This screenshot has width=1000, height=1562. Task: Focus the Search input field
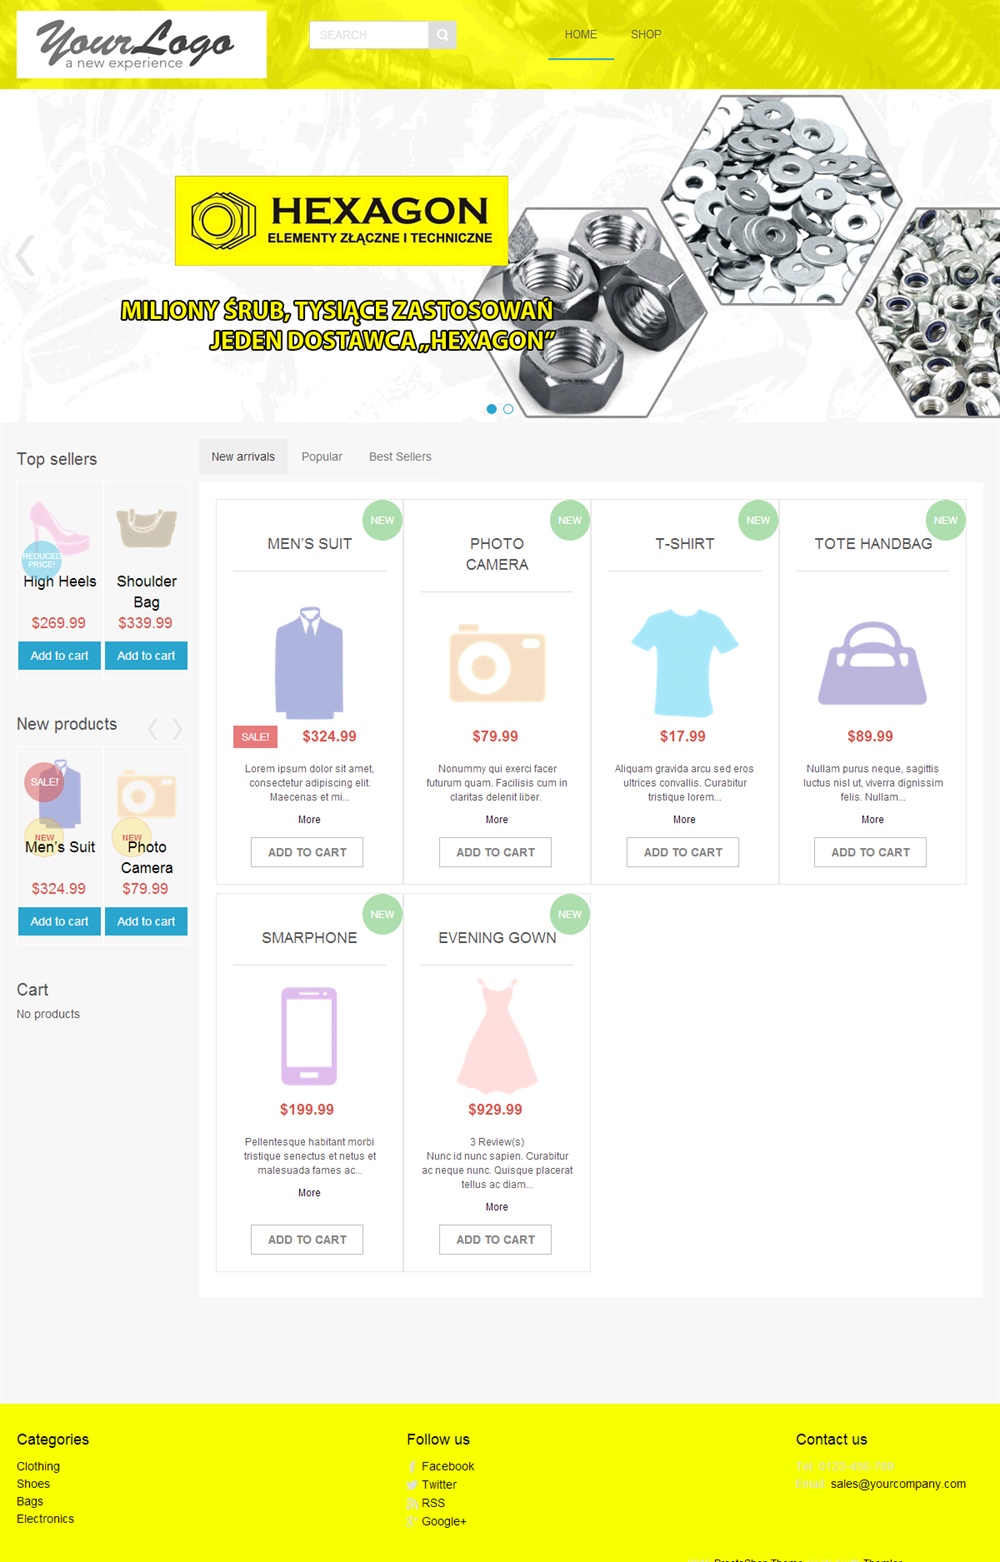[369, 35]
